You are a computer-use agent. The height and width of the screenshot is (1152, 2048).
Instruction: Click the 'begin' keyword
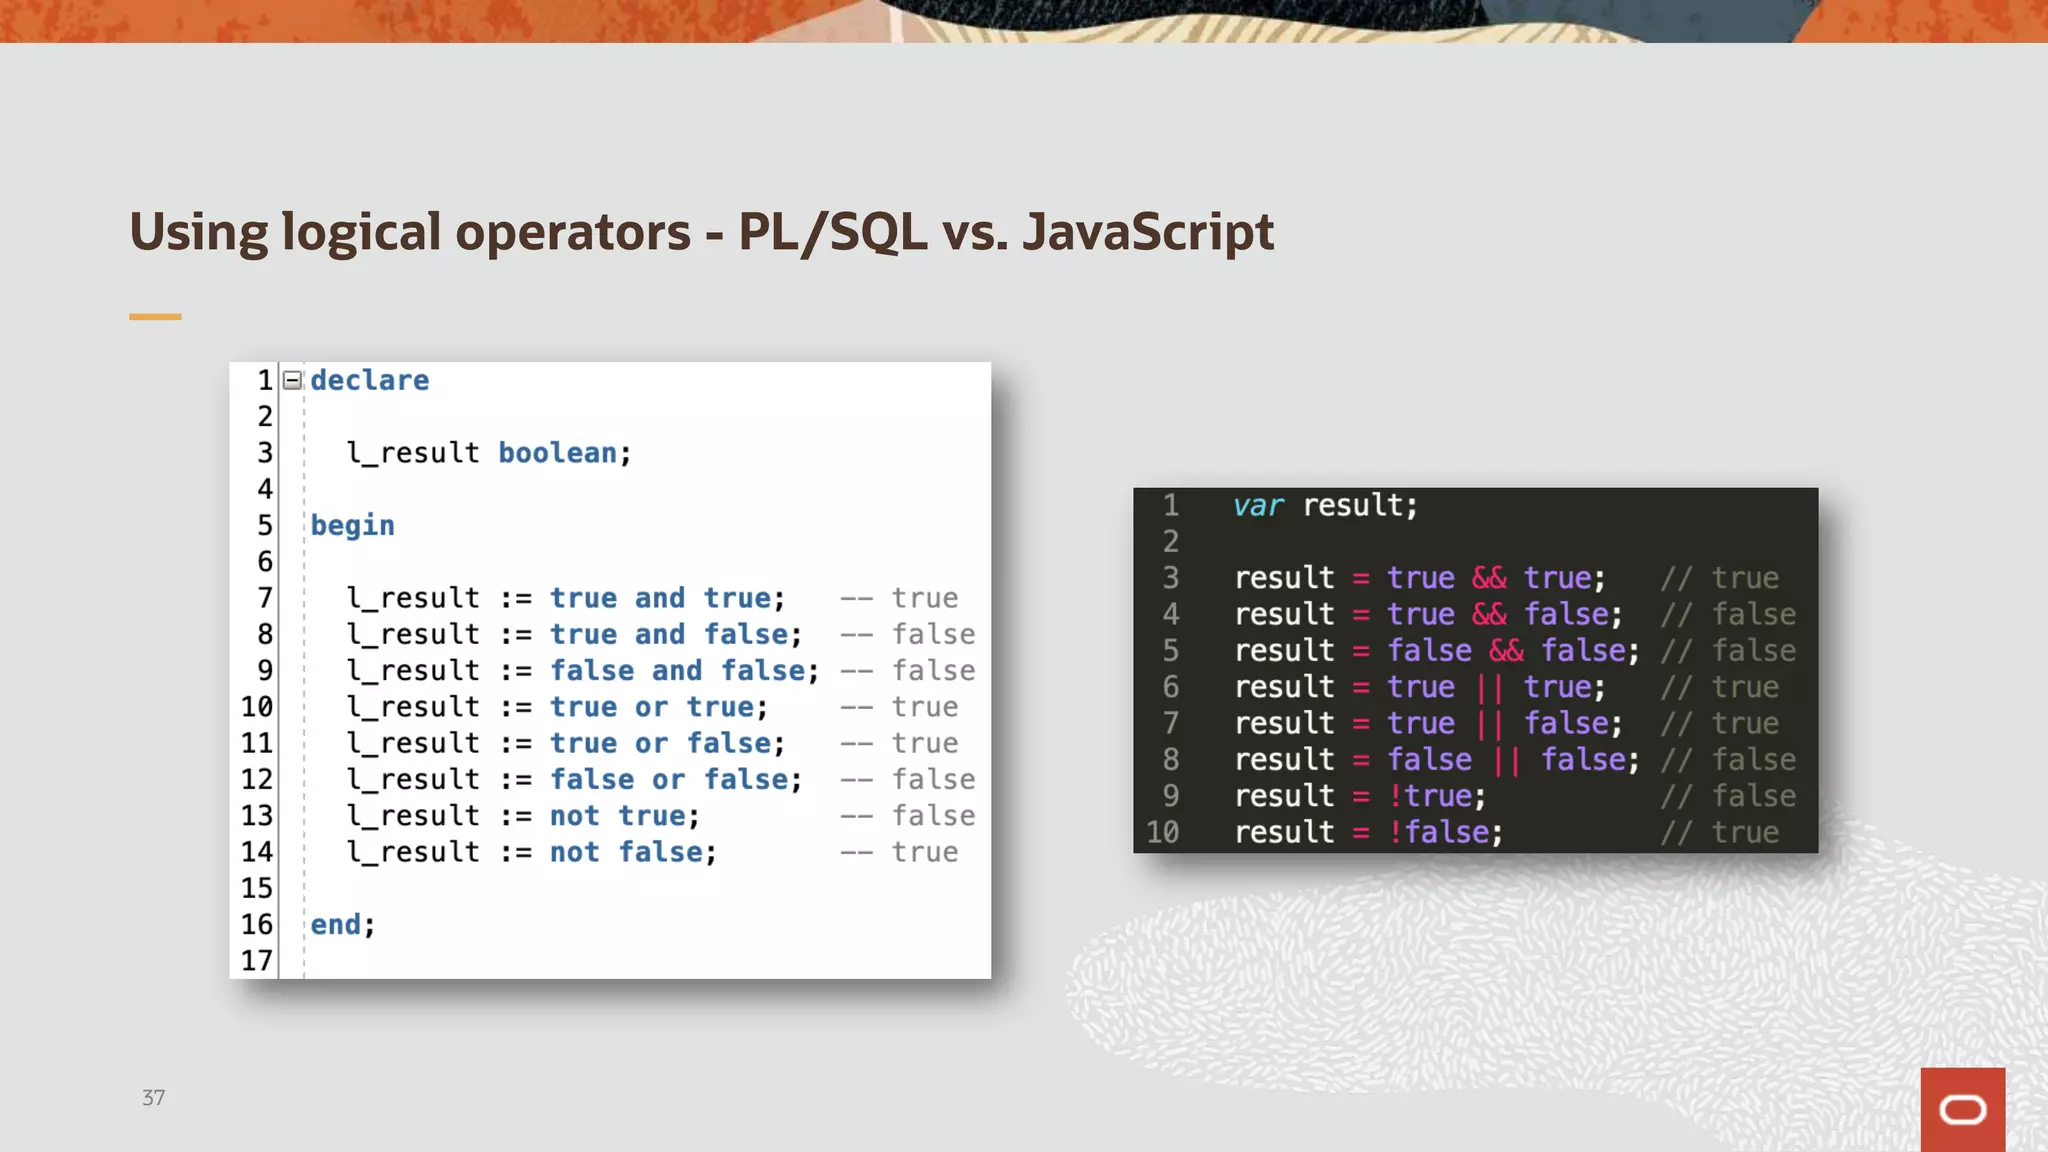coord(352,526)
